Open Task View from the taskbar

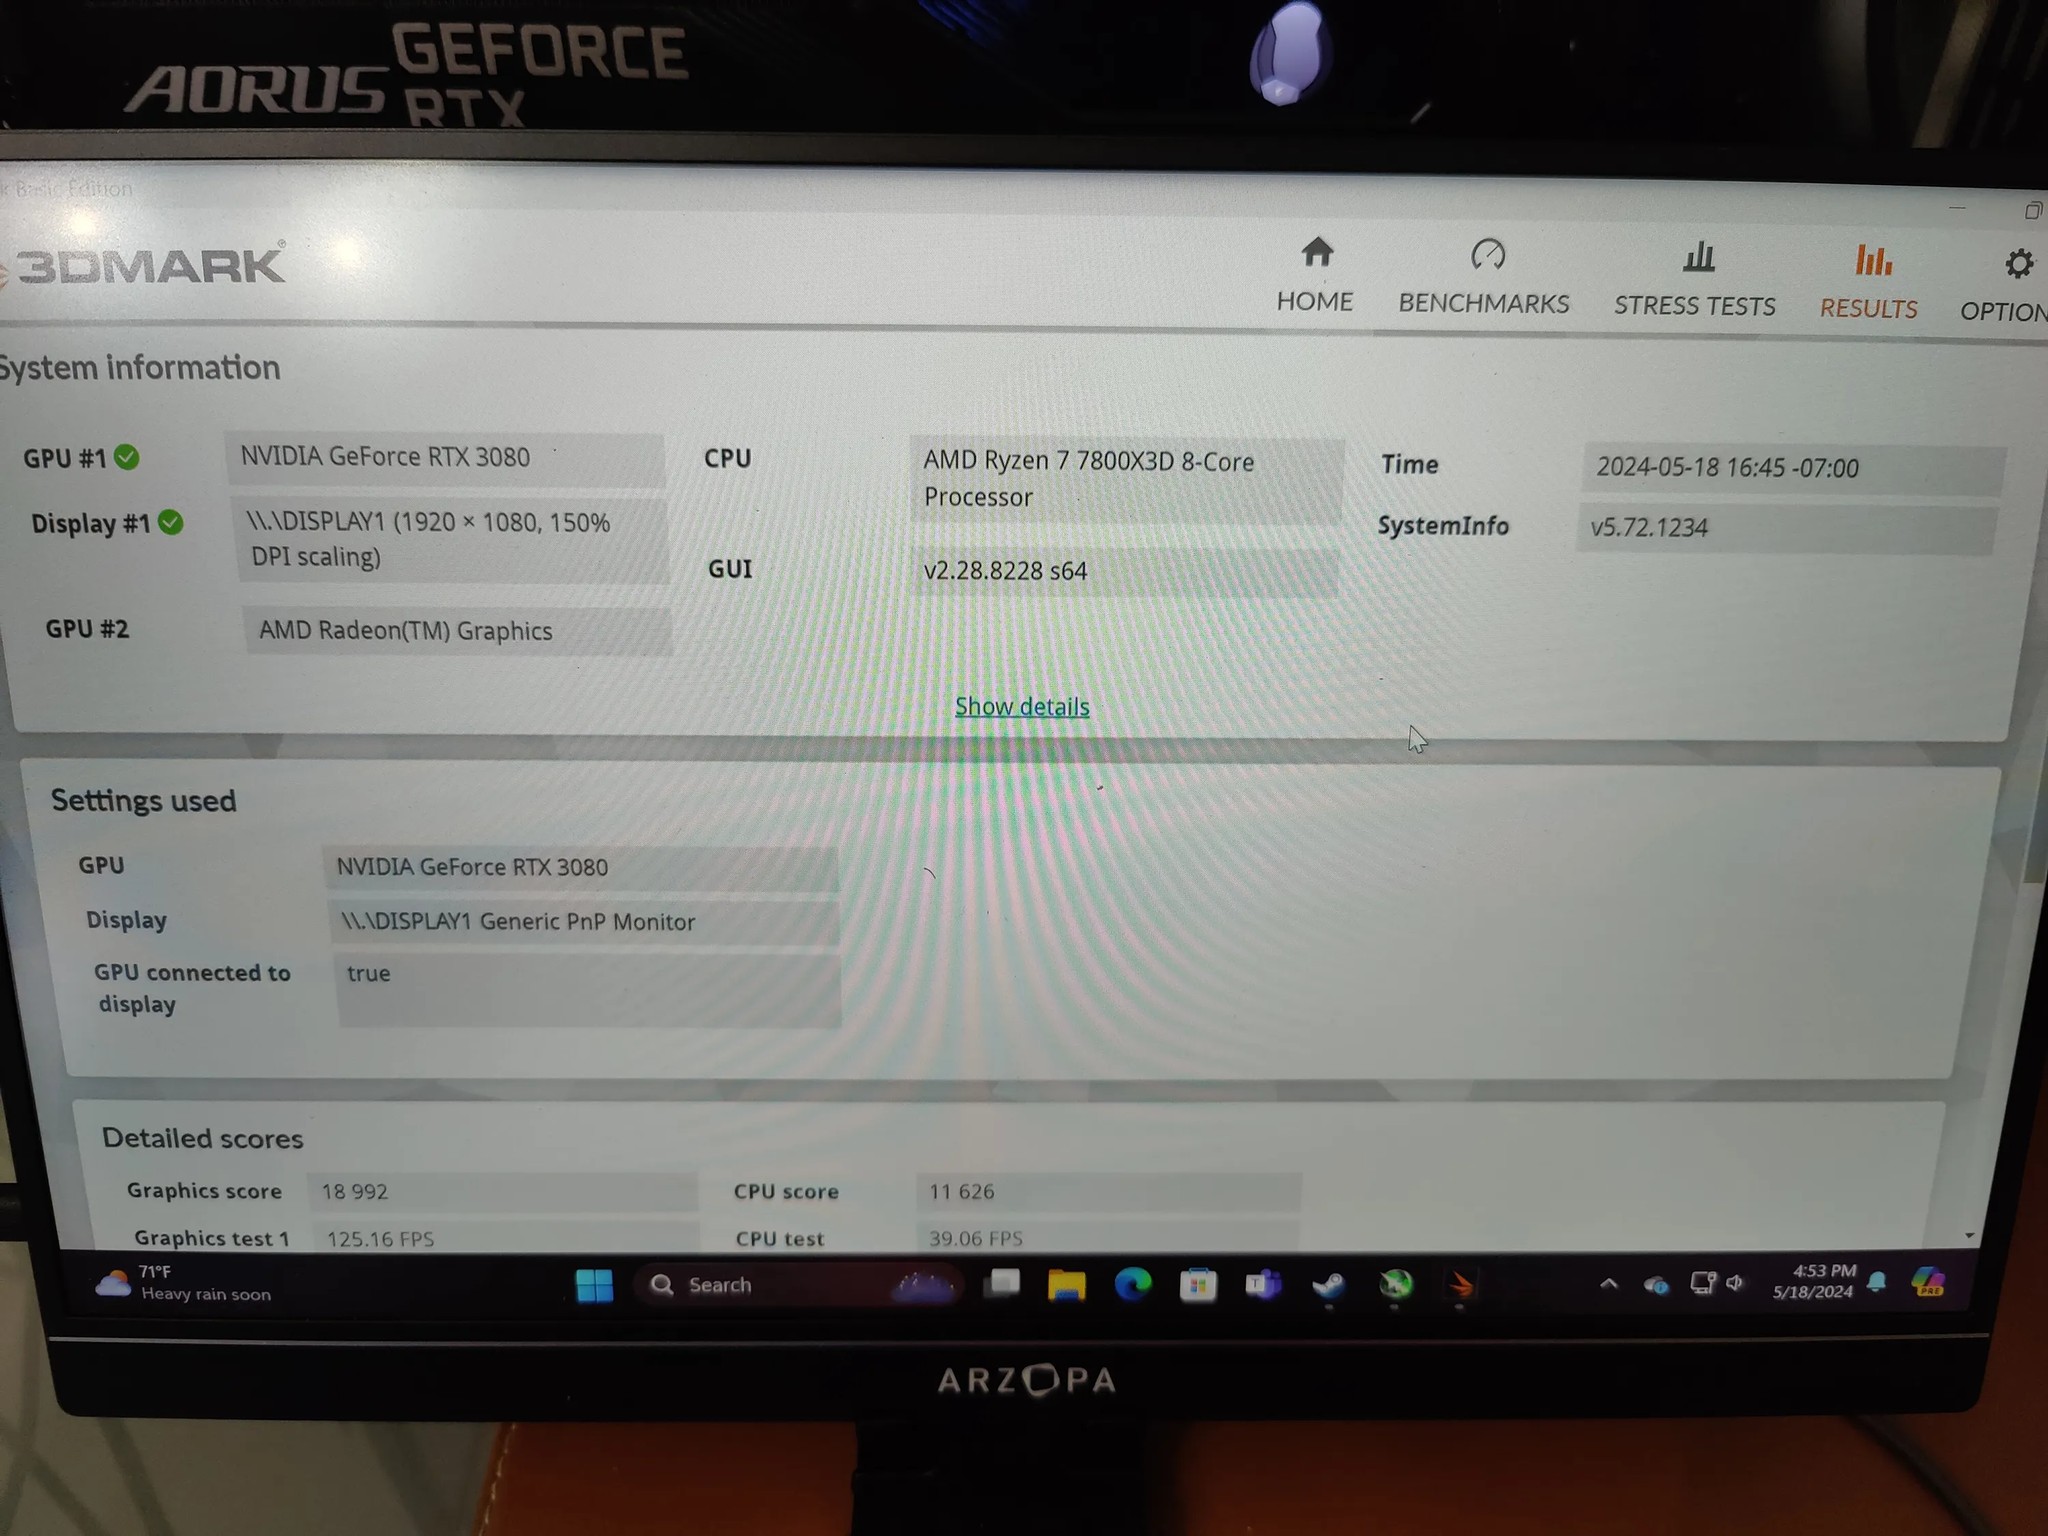coord(1002,1283)
